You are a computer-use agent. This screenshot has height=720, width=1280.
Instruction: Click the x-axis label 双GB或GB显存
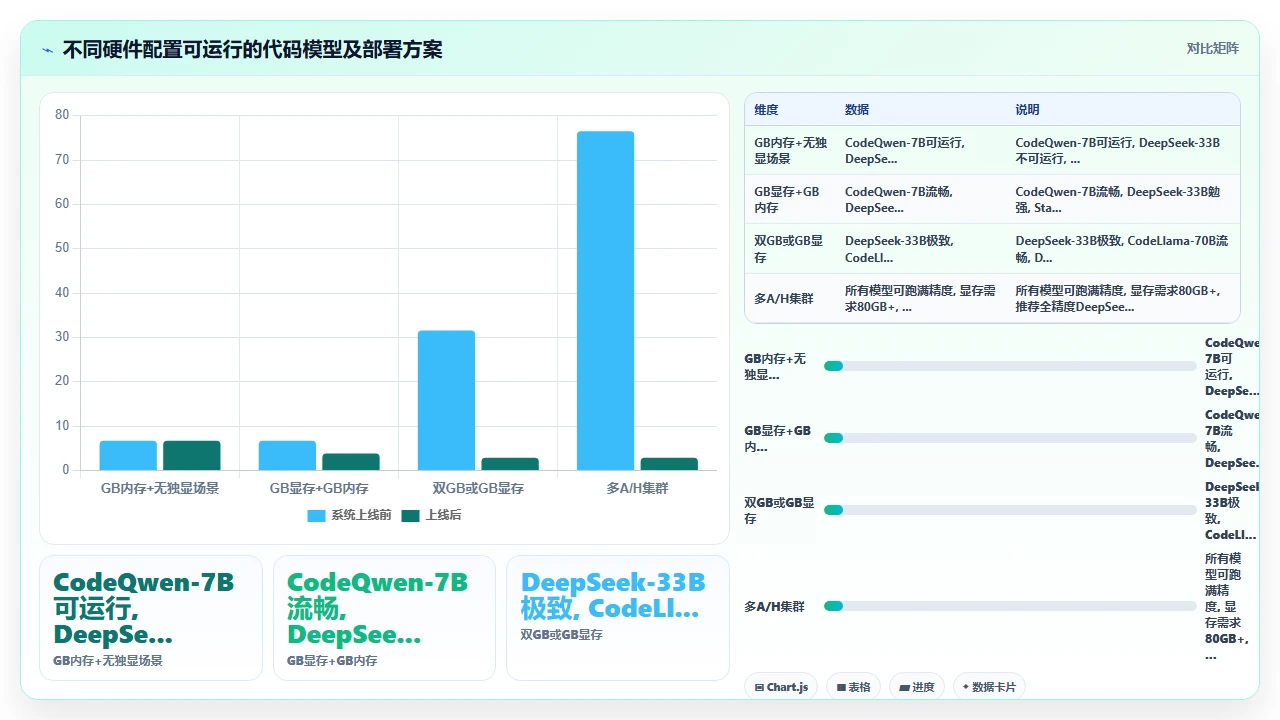[x=478, y=489]
